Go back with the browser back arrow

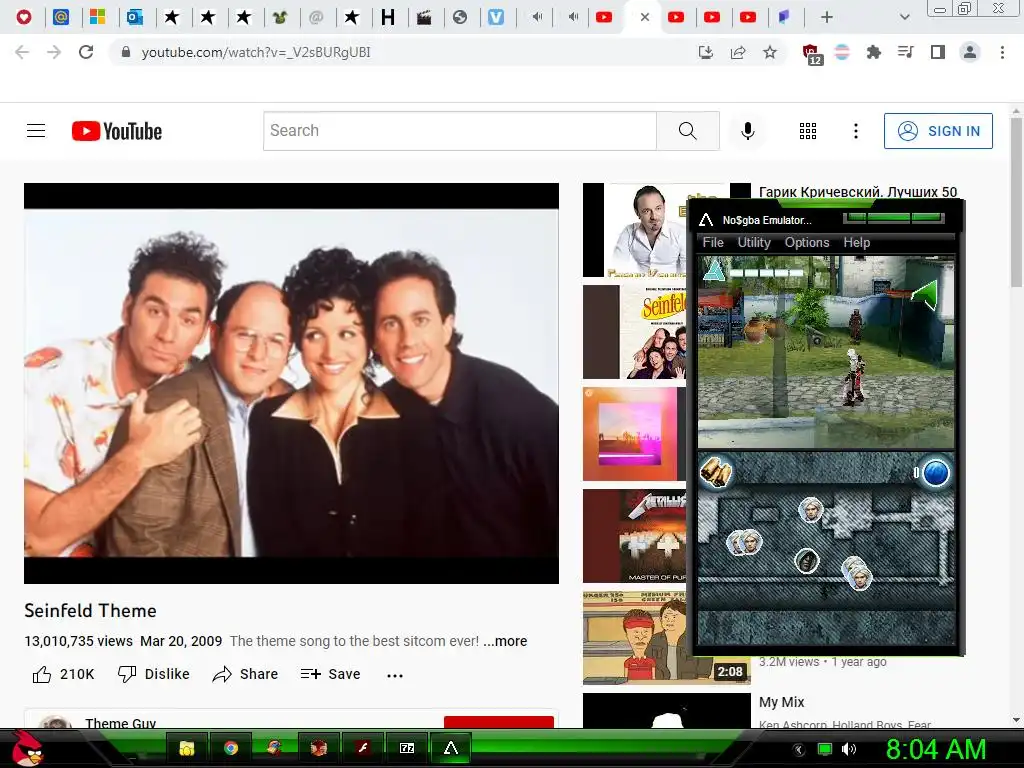click(x=22, y=52)
